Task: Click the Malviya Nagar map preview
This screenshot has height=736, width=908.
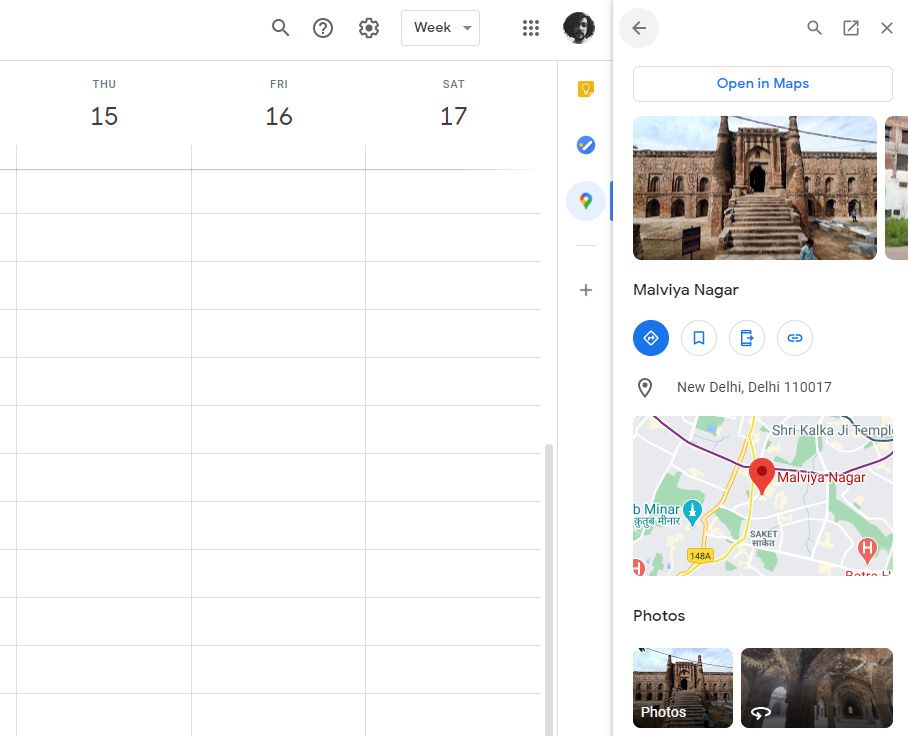Action: 763,496
